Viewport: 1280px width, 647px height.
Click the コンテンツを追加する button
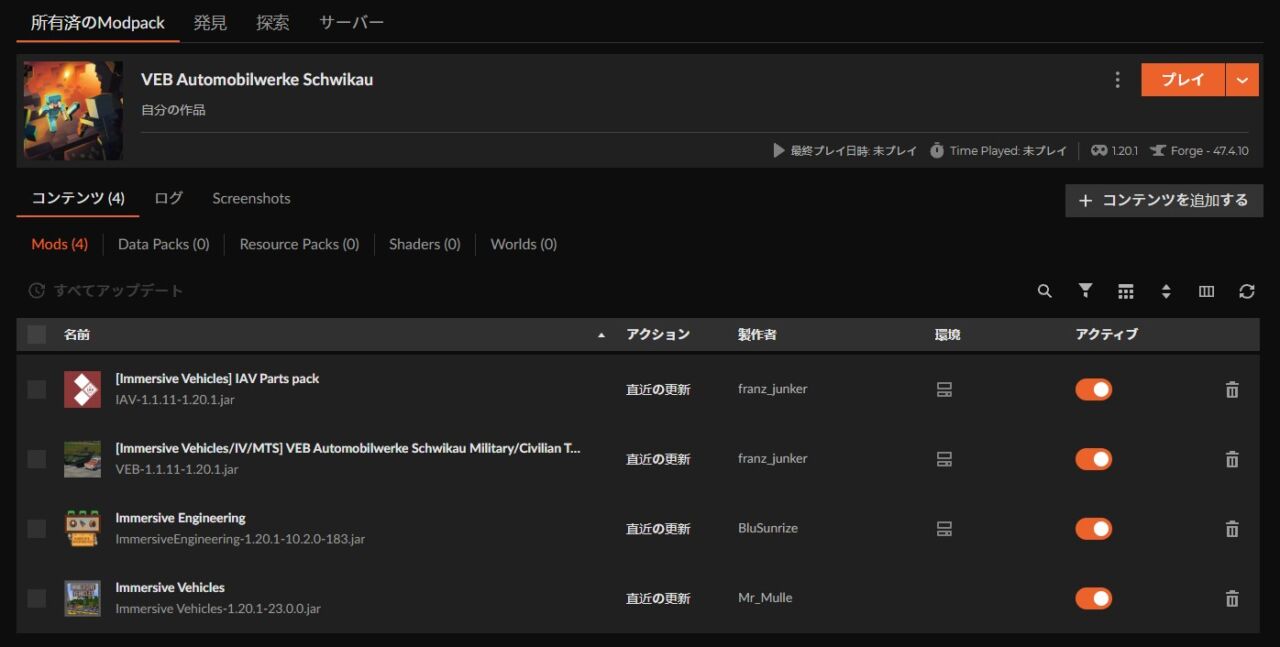[x=1163, y=200]
